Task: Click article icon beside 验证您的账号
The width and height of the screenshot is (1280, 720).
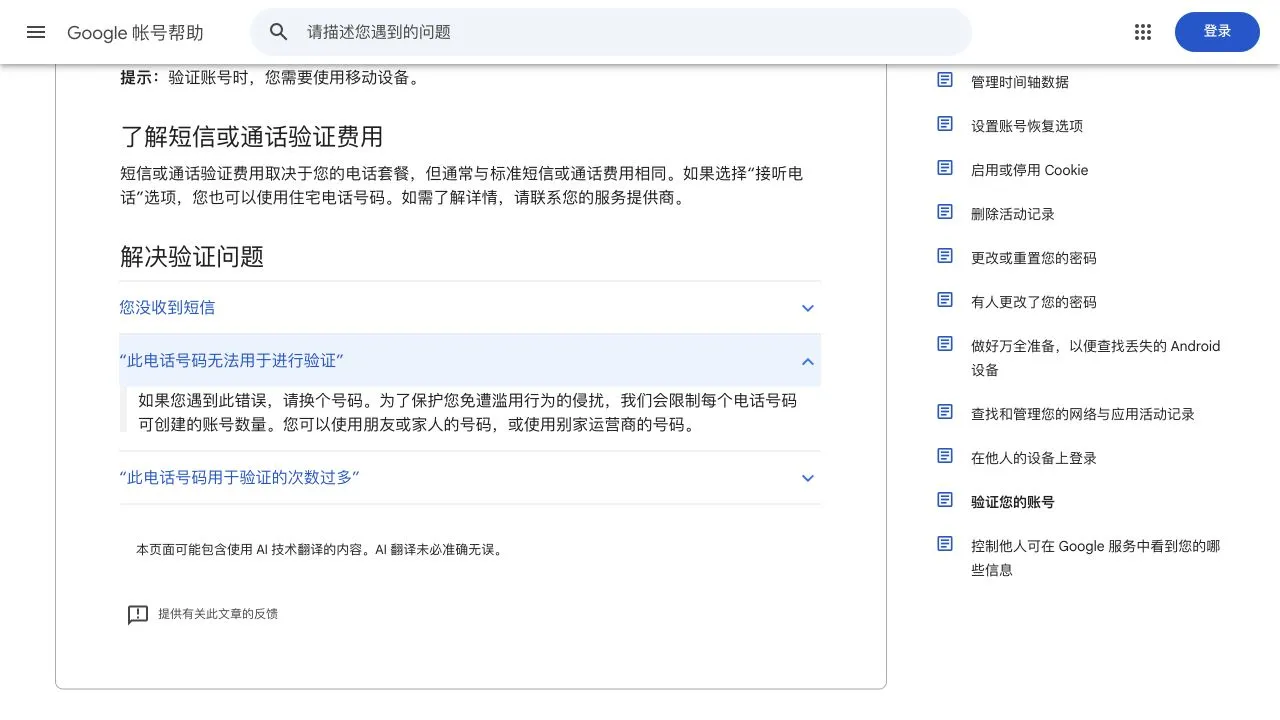Action: click(945, 500)
